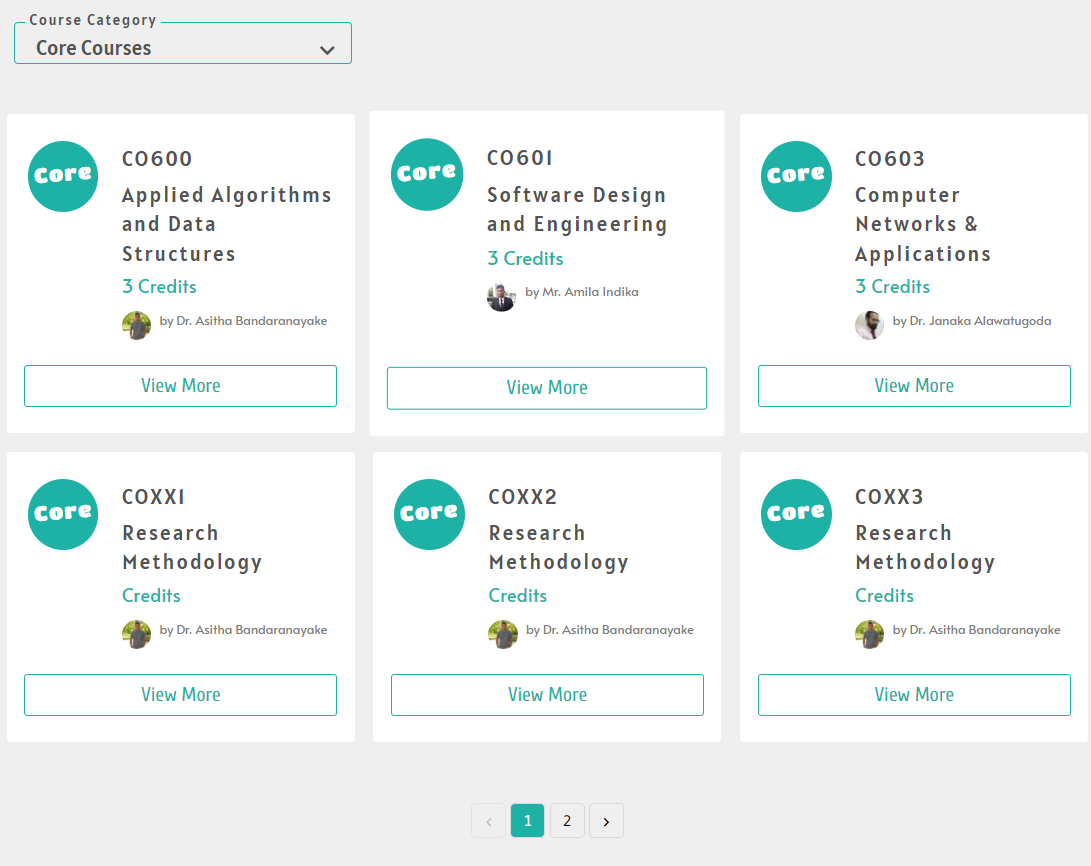Select page 2 in pagination
Screen dimensions: 1091x866
567,821
